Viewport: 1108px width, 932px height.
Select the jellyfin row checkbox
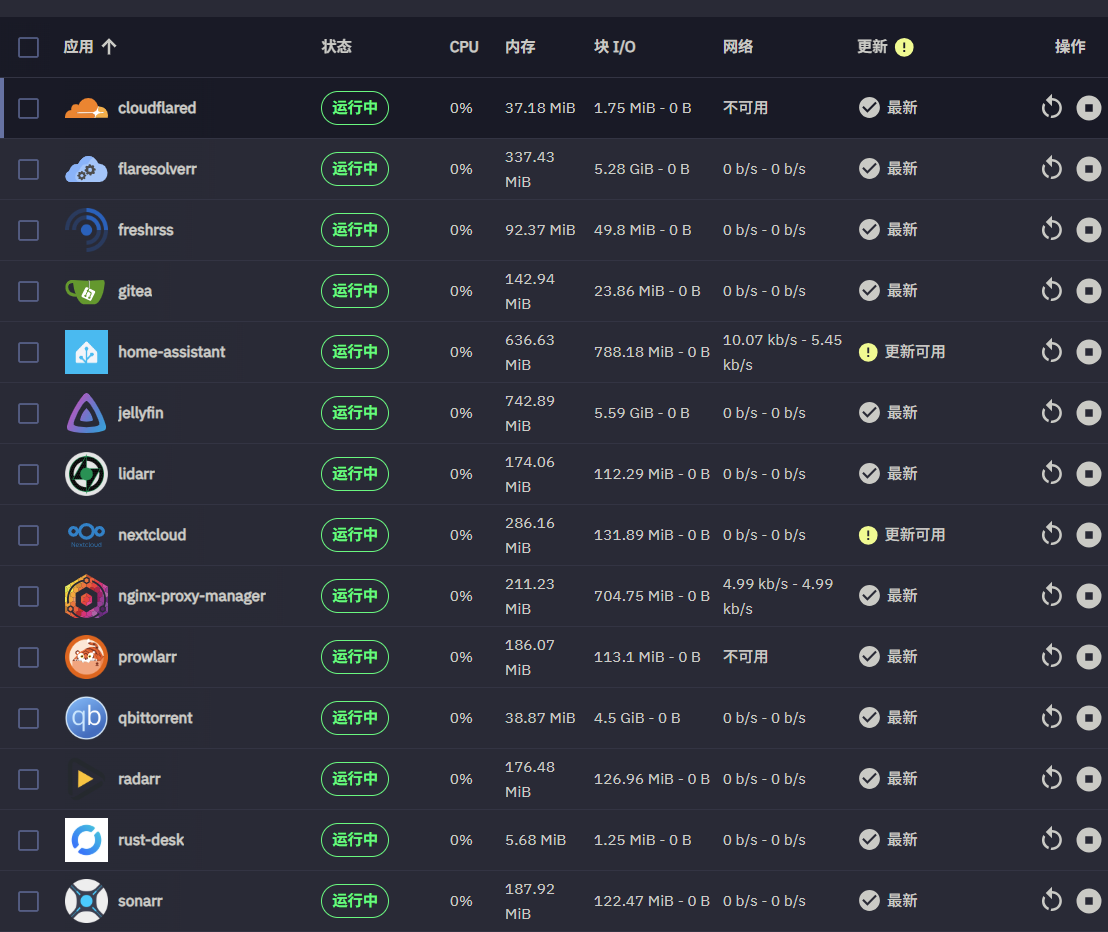coord(28,413)
